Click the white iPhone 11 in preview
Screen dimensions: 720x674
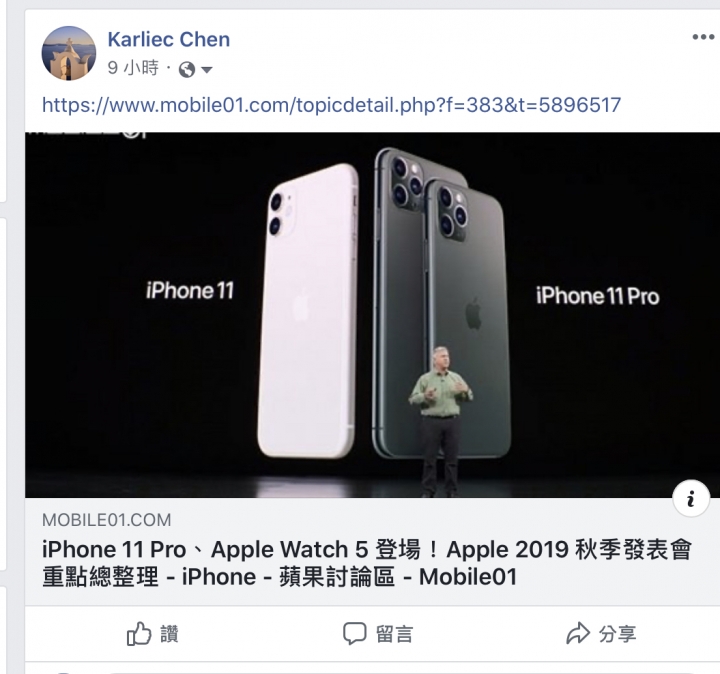tap(308, 311)
